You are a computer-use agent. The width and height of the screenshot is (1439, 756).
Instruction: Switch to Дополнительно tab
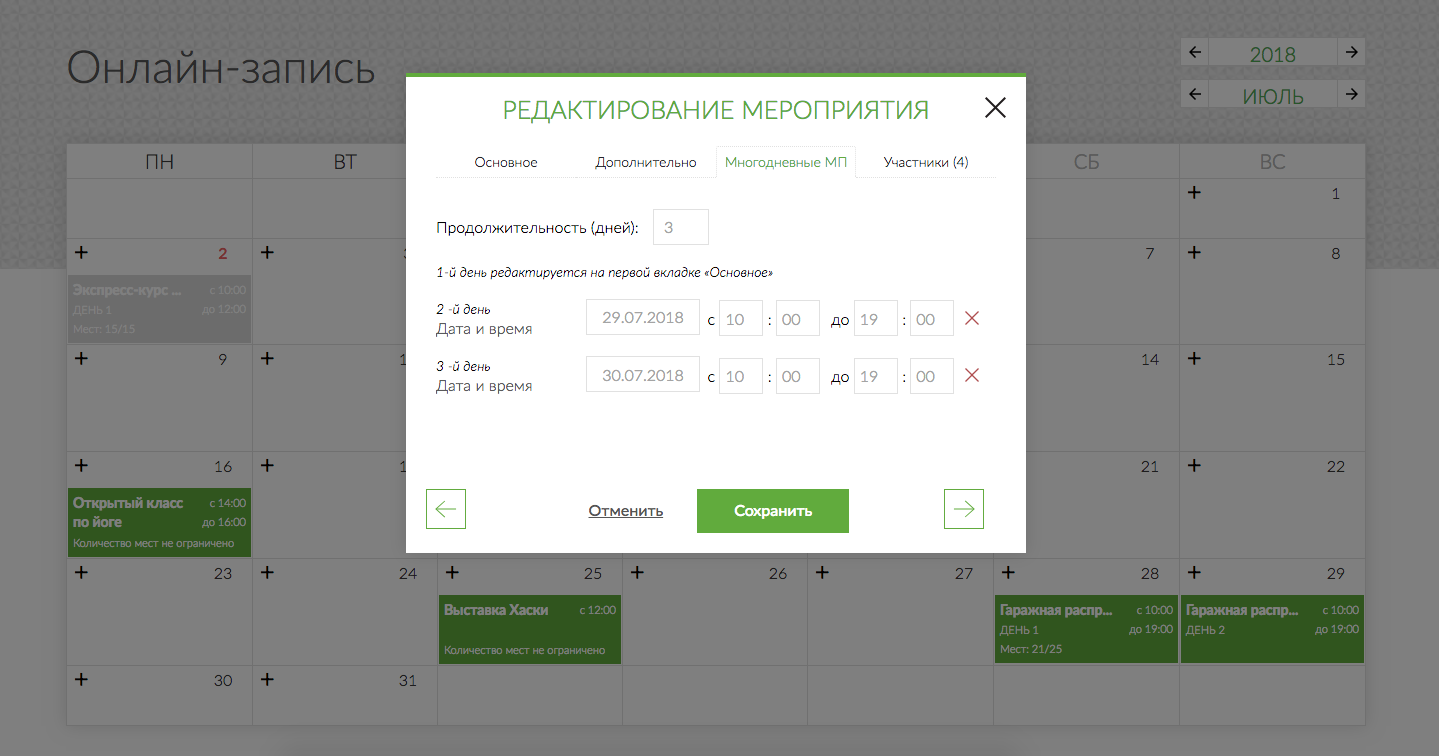[x=646, y=162]
